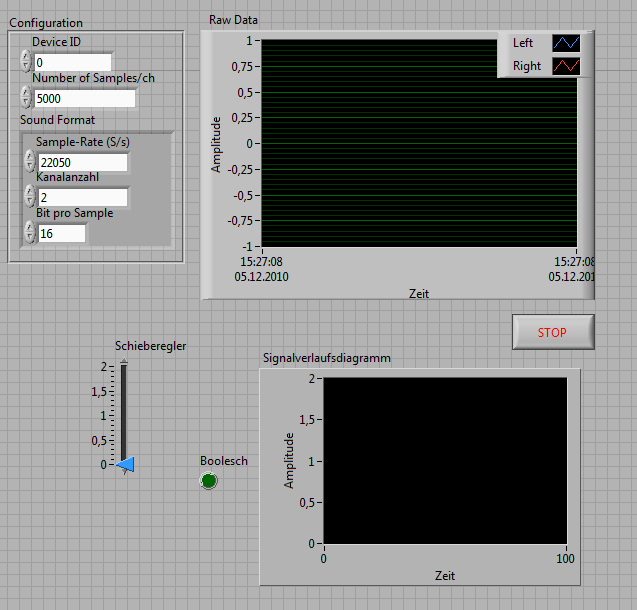Focus the Sample-Rate field showing 22050

click(83, 162)
